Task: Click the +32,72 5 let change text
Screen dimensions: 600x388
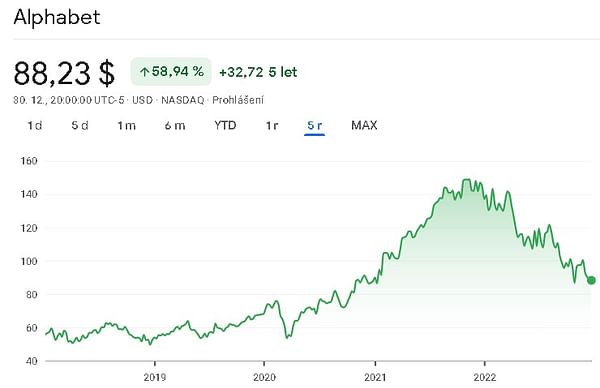Action: pyautogui.click(x=258, y=72)
